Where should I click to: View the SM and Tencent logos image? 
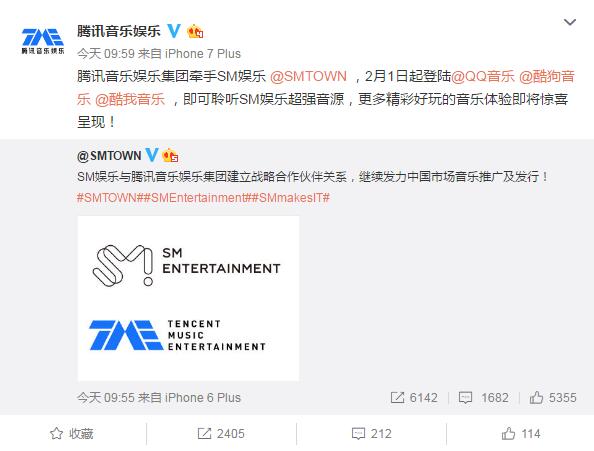[x=188, y=298]
